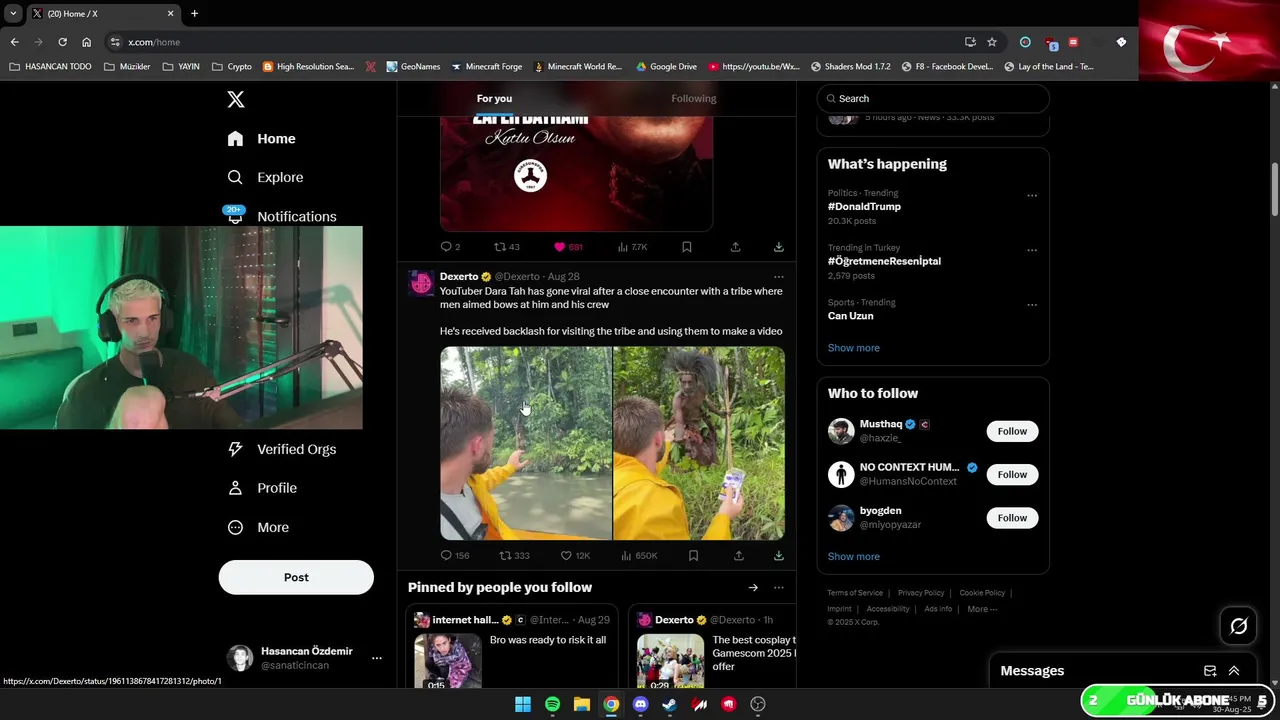
Task: Open options for Pinned by people section
Action: (779, 588)
